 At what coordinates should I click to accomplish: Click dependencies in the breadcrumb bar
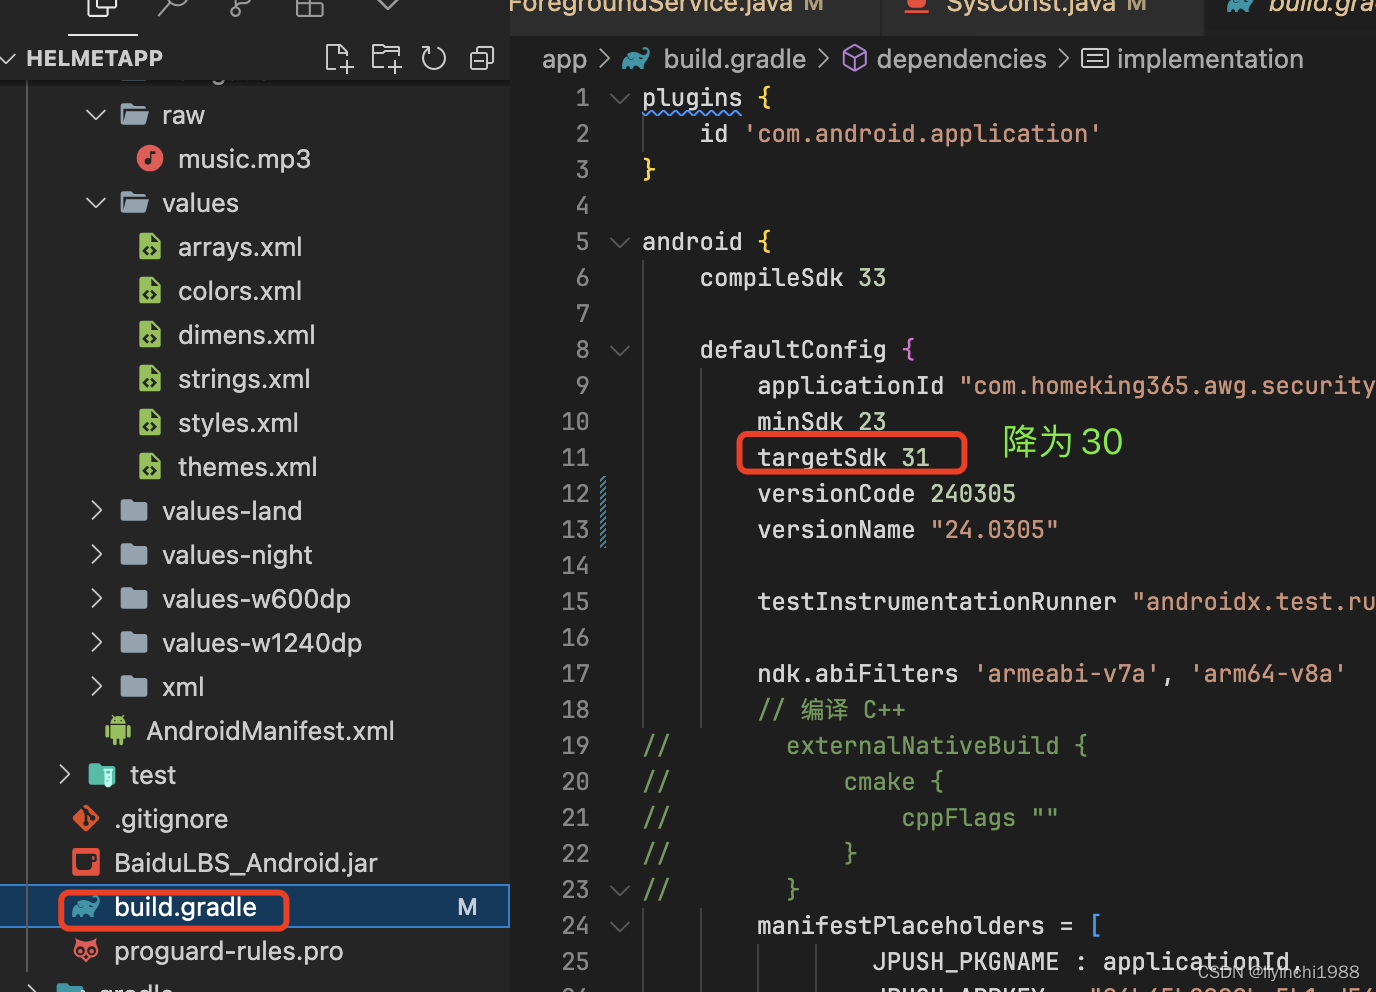pos(960,58)
